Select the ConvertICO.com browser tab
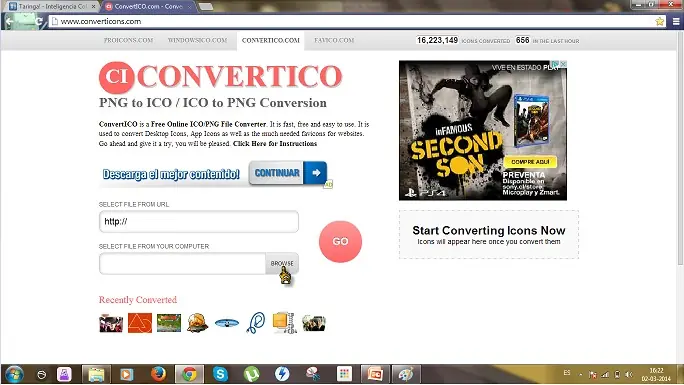The height and width of the screenshot is (385, 684). [148, 6]
